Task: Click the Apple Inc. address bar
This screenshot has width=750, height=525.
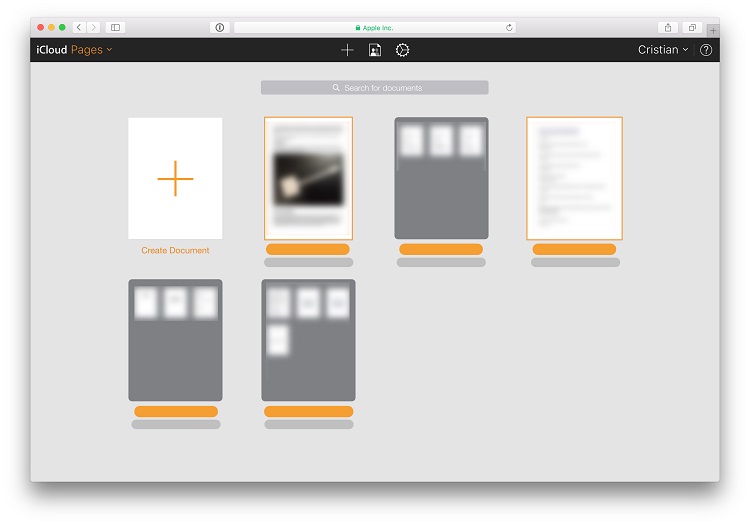Action: point(375,27)
